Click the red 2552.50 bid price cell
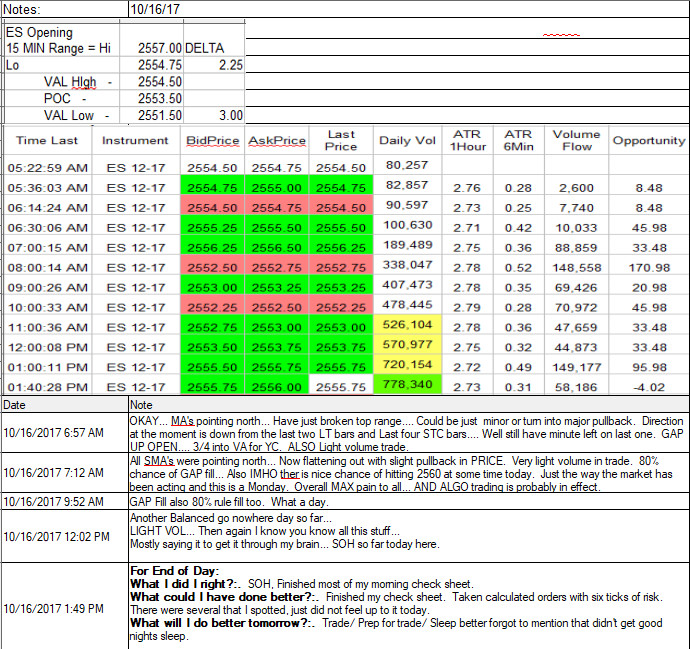Image resolution: width=690 pixels, height=649 pixels. pyautogui.click(x=213, y=268)
